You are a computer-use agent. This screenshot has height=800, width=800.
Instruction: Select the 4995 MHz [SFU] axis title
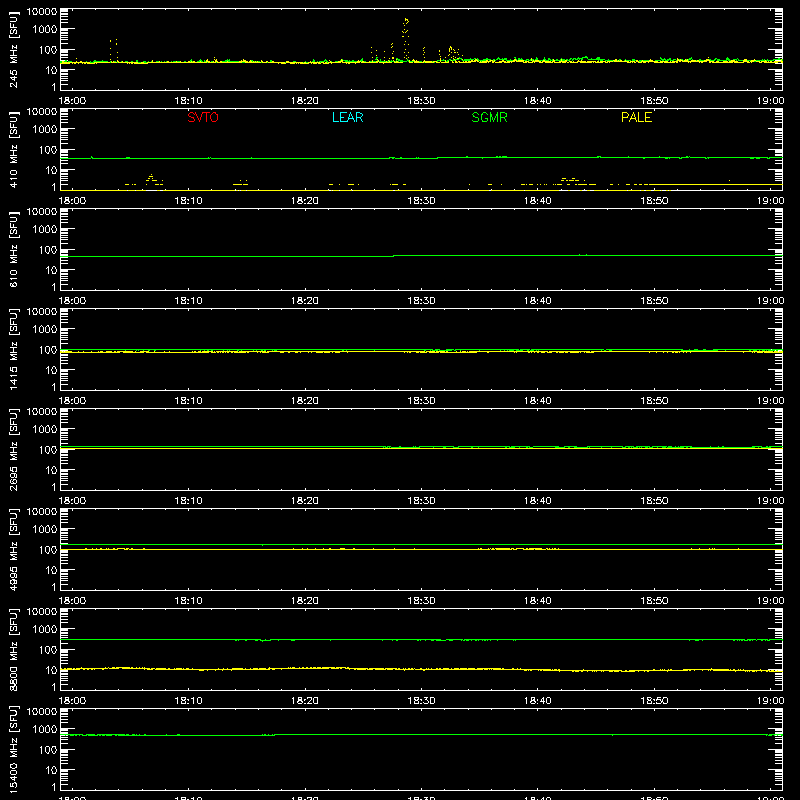coord(14,549)
